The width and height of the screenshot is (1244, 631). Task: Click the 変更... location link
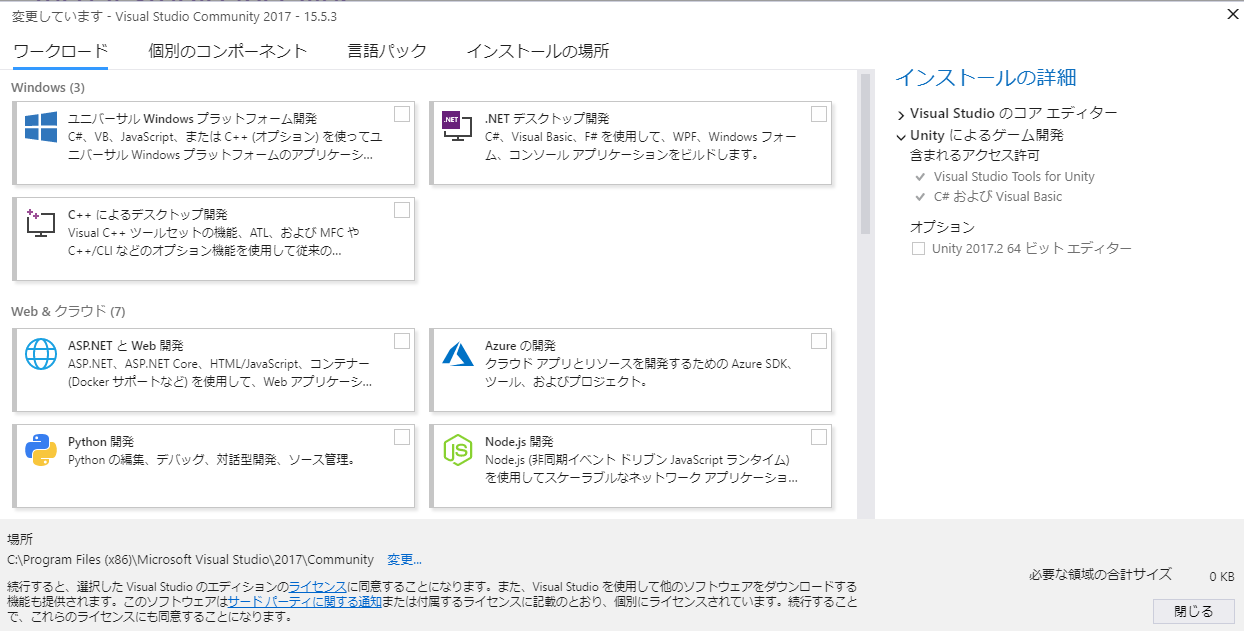click(x=405, y=560)
